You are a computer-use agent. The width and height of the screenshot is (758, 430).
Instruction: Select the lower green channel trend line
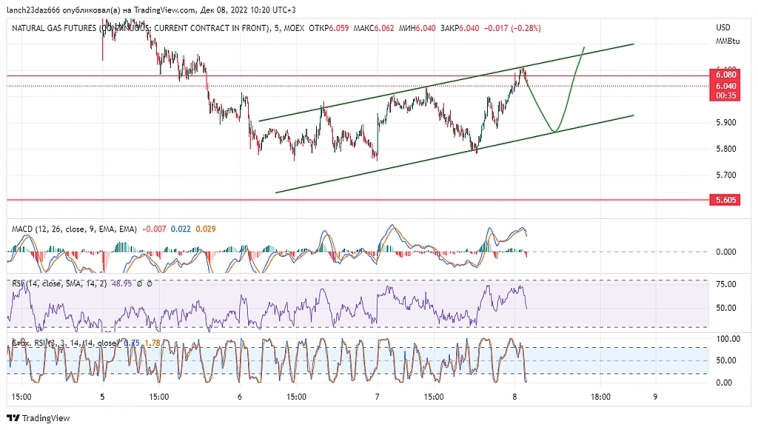tap(454, 154)
